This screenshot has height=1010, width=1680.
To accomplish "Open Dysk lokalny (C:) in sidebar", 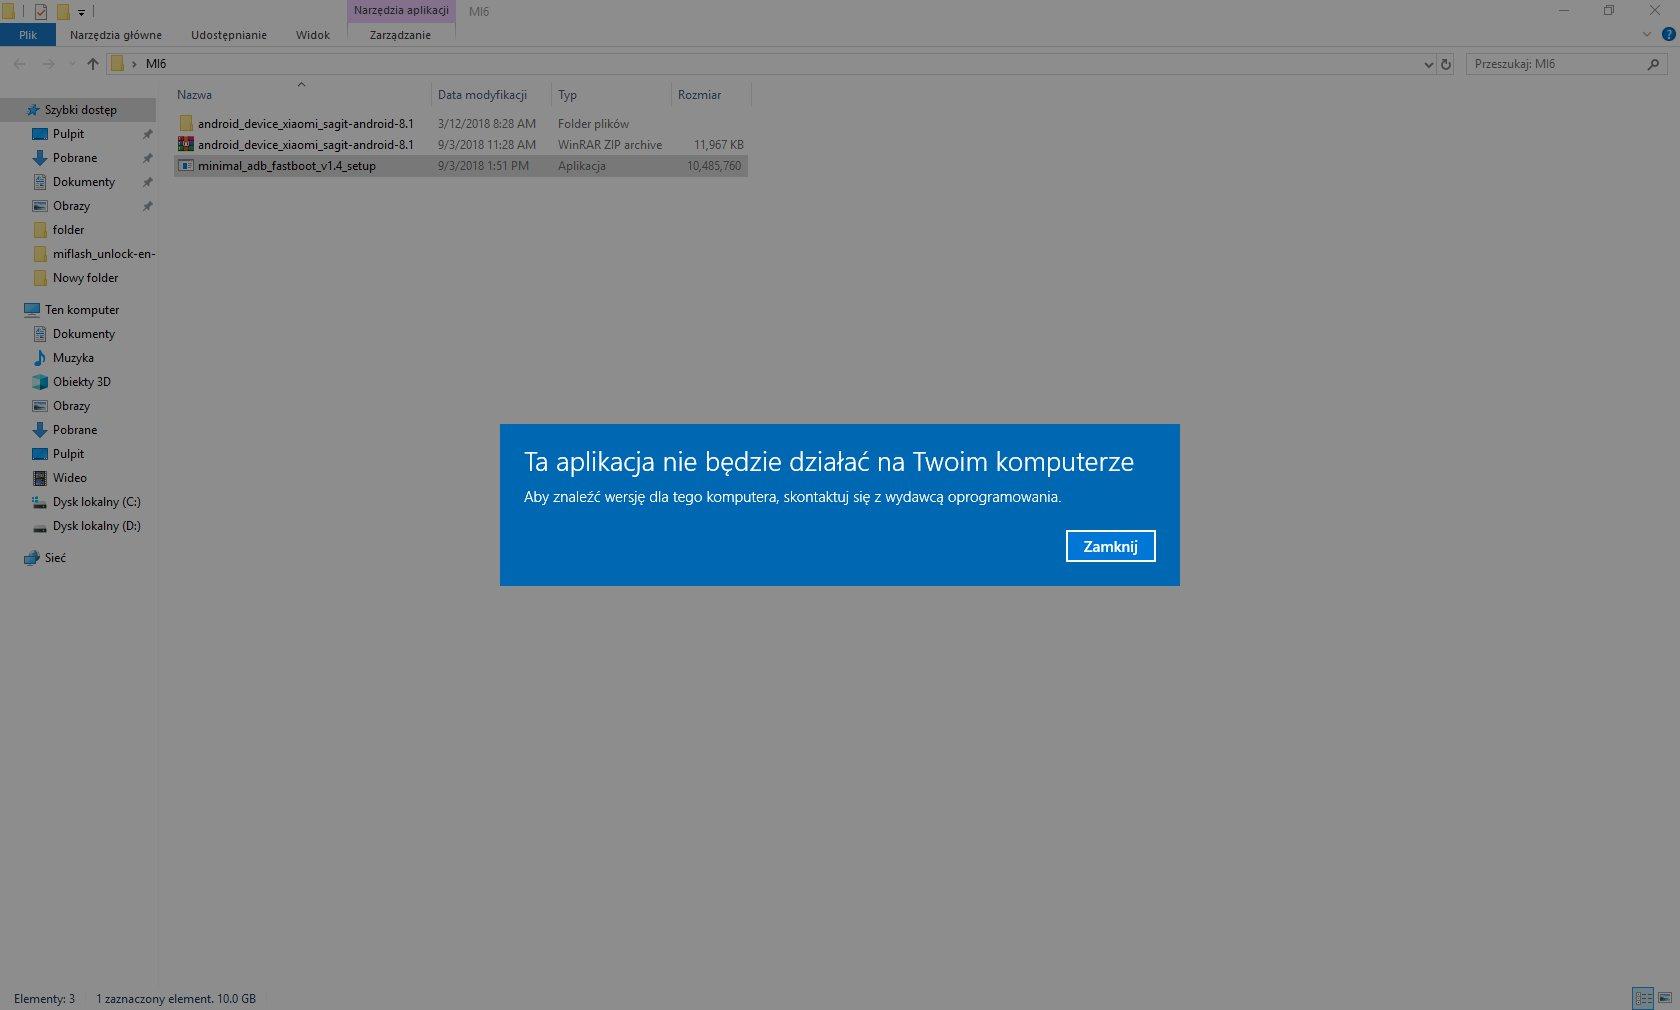I will pos(96,502).
